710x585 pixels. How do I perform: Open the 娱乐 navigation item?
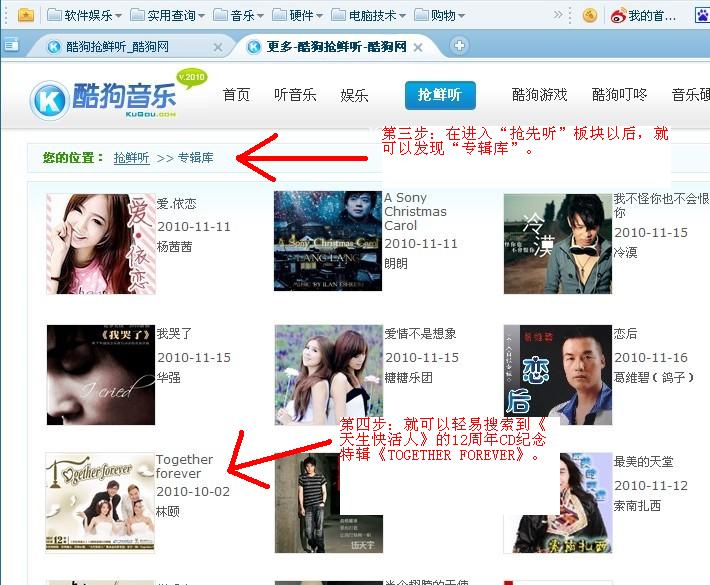point(354,96)
